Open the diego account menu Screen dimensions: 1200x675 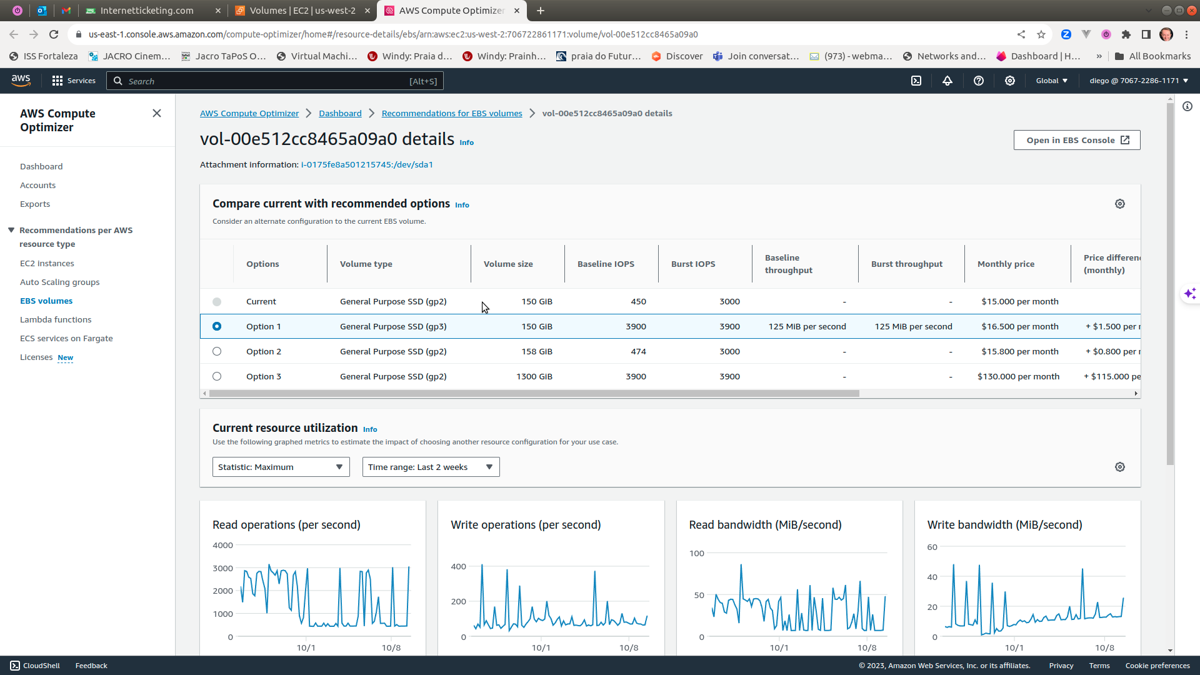coord(1139,81)
